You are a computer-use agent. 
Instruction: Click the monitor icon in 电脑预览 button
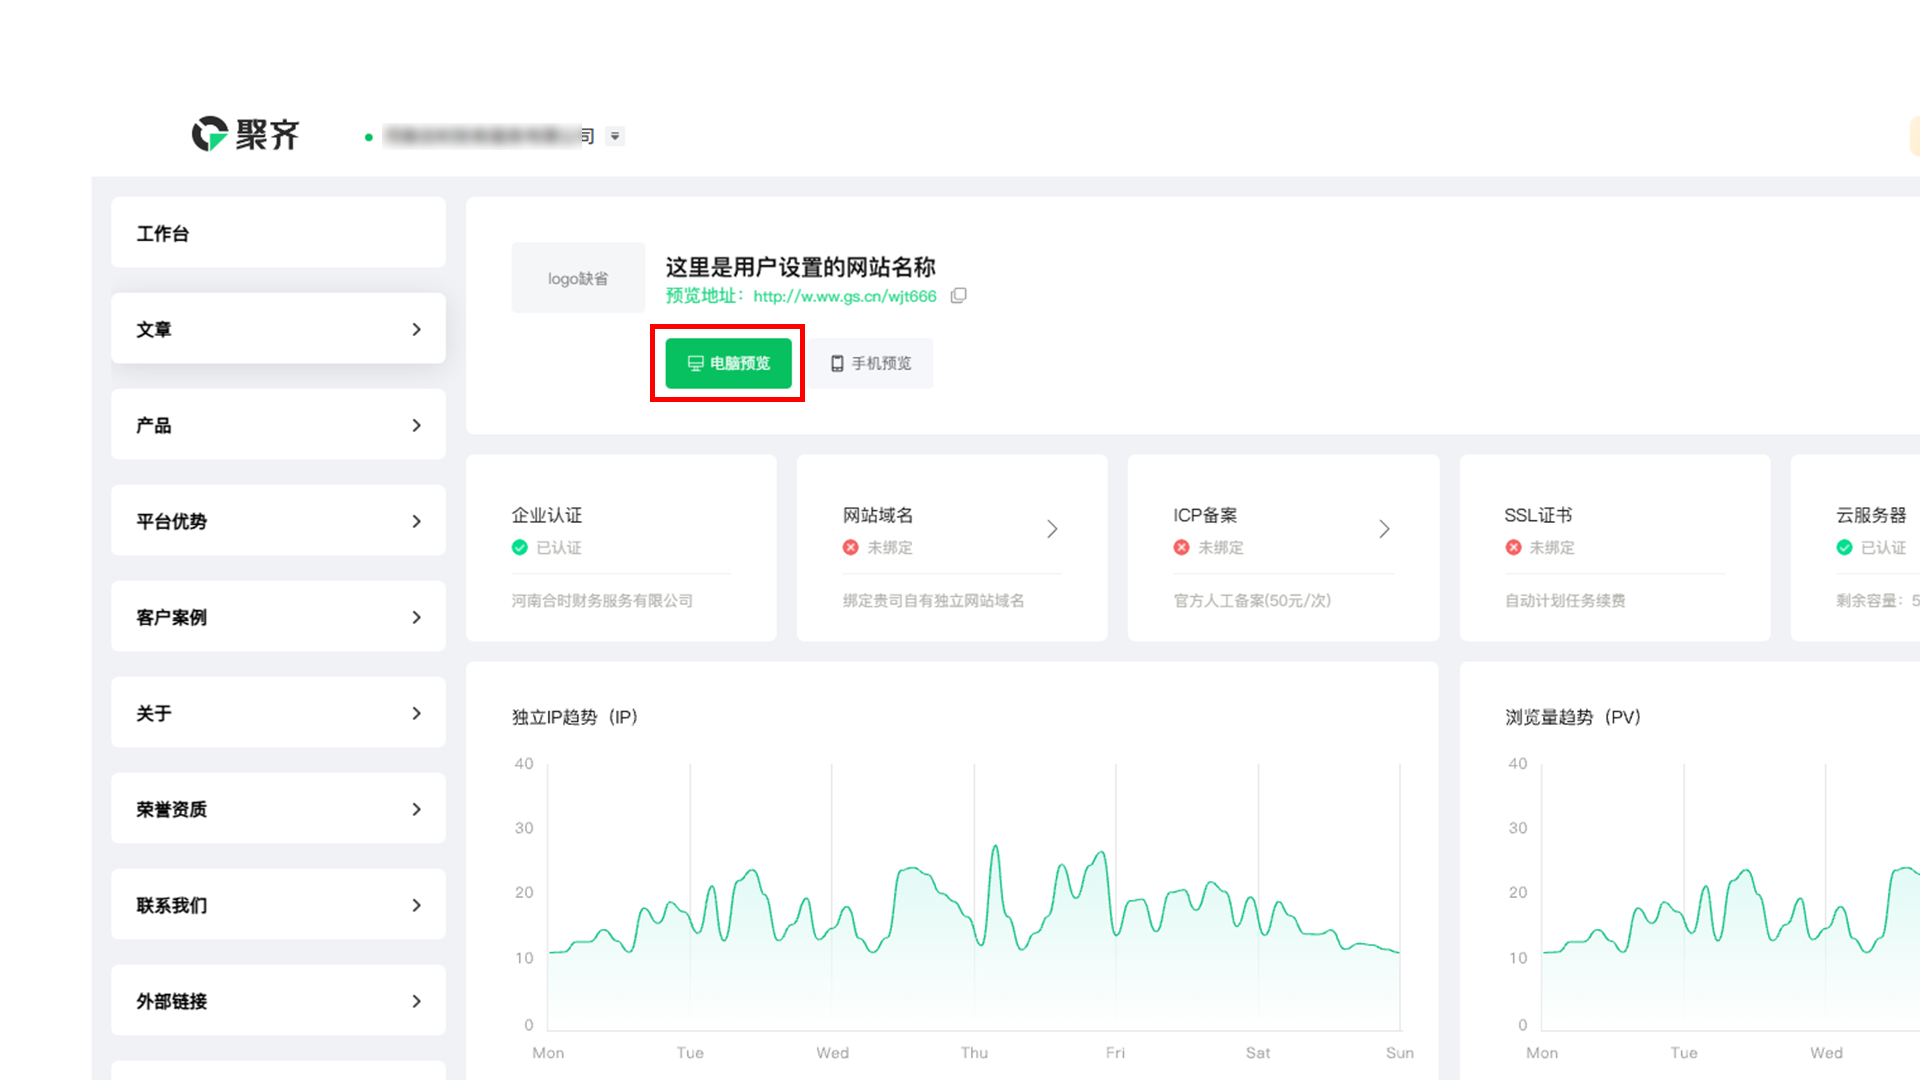pyautogui.click(x=696, y=363)
